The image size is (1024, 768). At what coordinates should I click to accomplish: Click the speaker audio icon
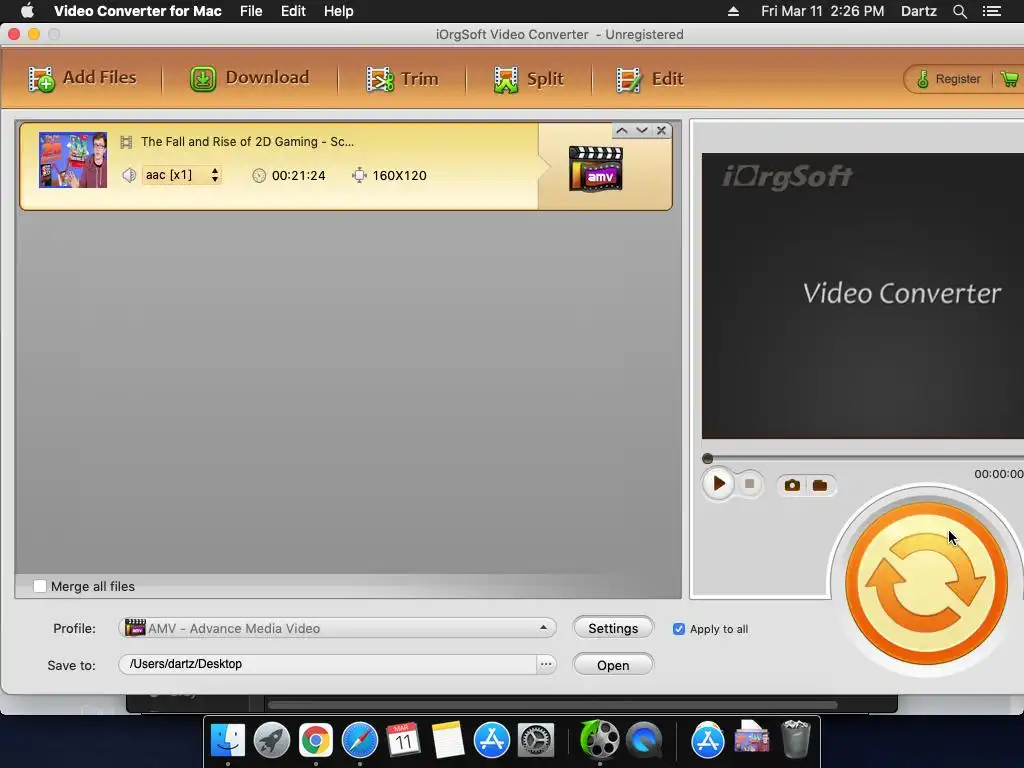click(x=129, y=175)
